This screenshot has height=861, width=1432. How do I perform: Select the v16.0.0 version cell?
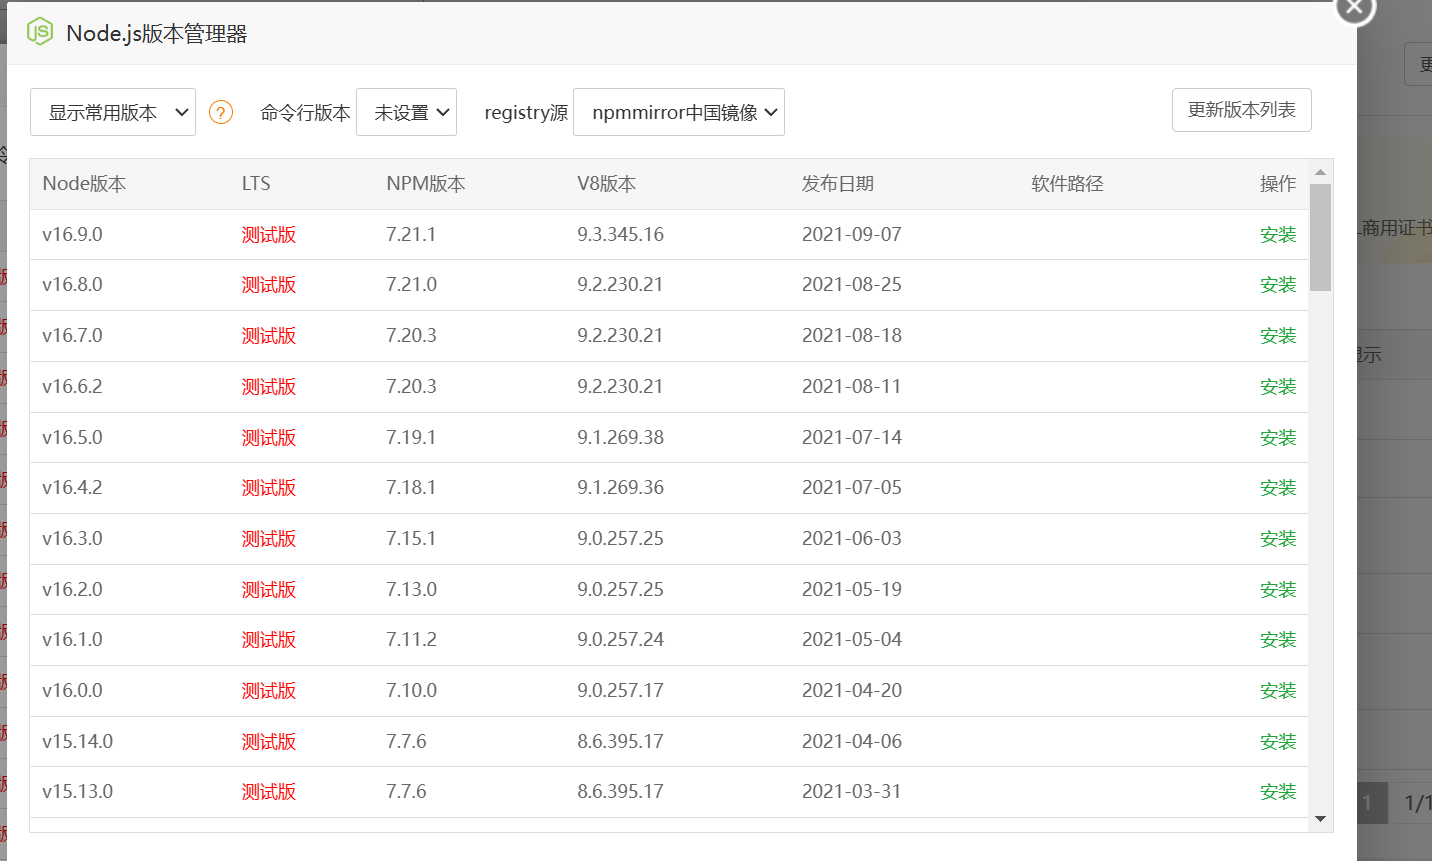click(x=72, y=691)
